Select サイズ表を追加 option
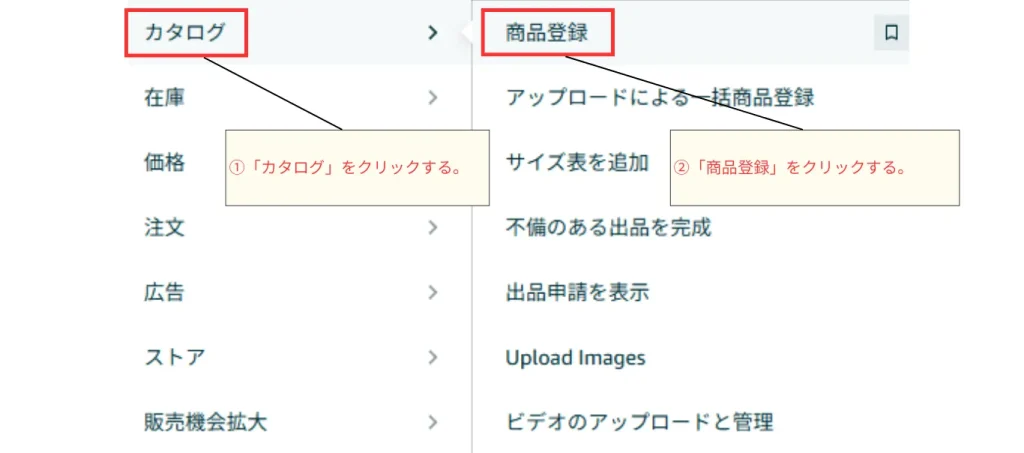The width and height of the screenshot is (1024, 453). point(577,162)
